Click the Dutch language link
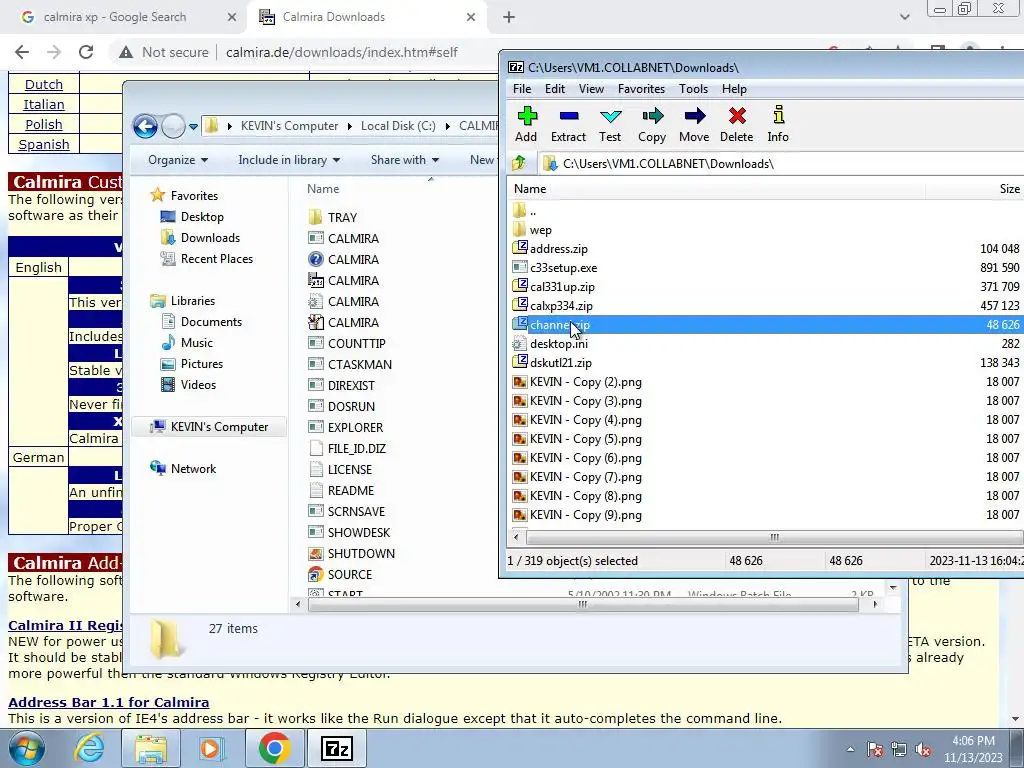 [x=44, y=84]
